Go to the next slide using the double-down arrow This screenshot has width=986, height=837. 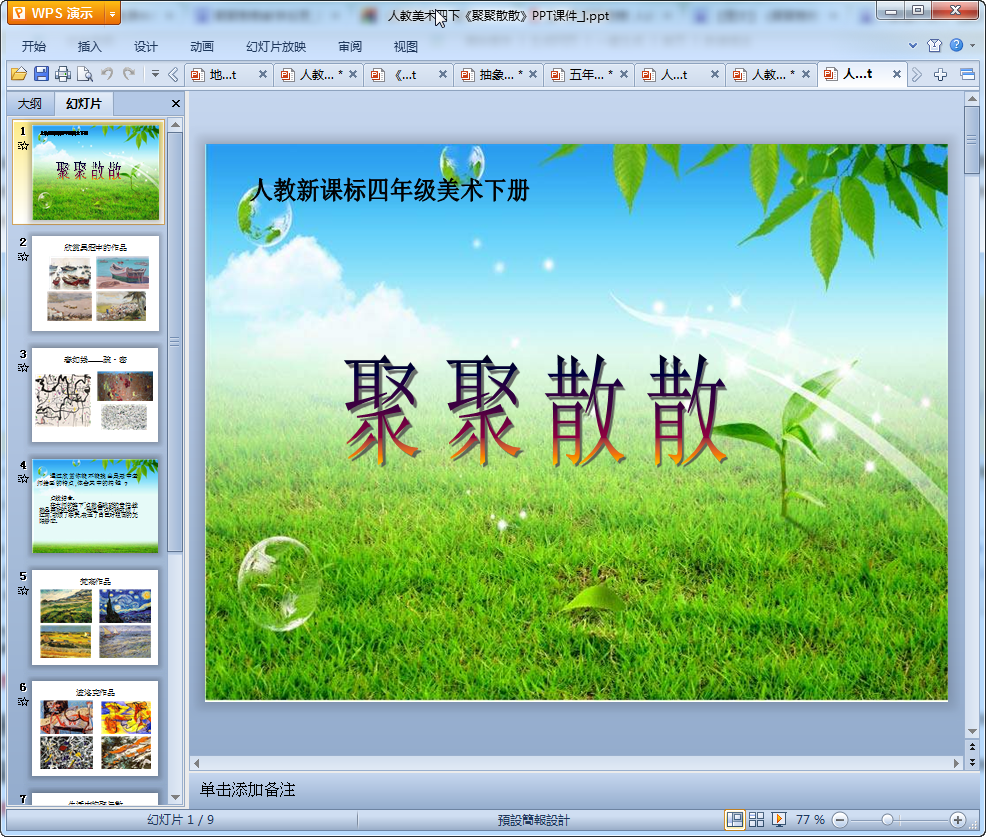pos(972,762)
